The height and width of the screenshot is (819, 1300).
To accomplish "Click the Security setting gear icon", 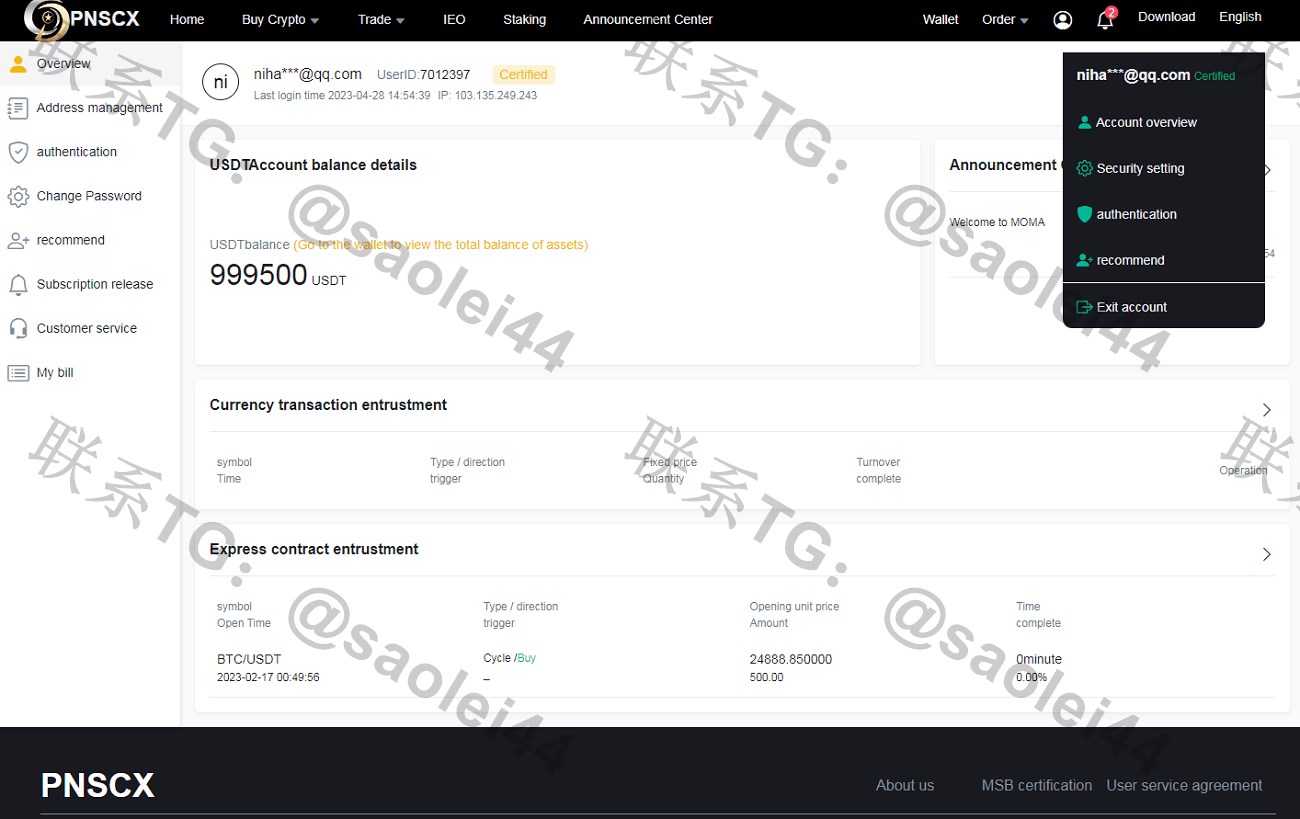I will click(x=1084, y=168).
